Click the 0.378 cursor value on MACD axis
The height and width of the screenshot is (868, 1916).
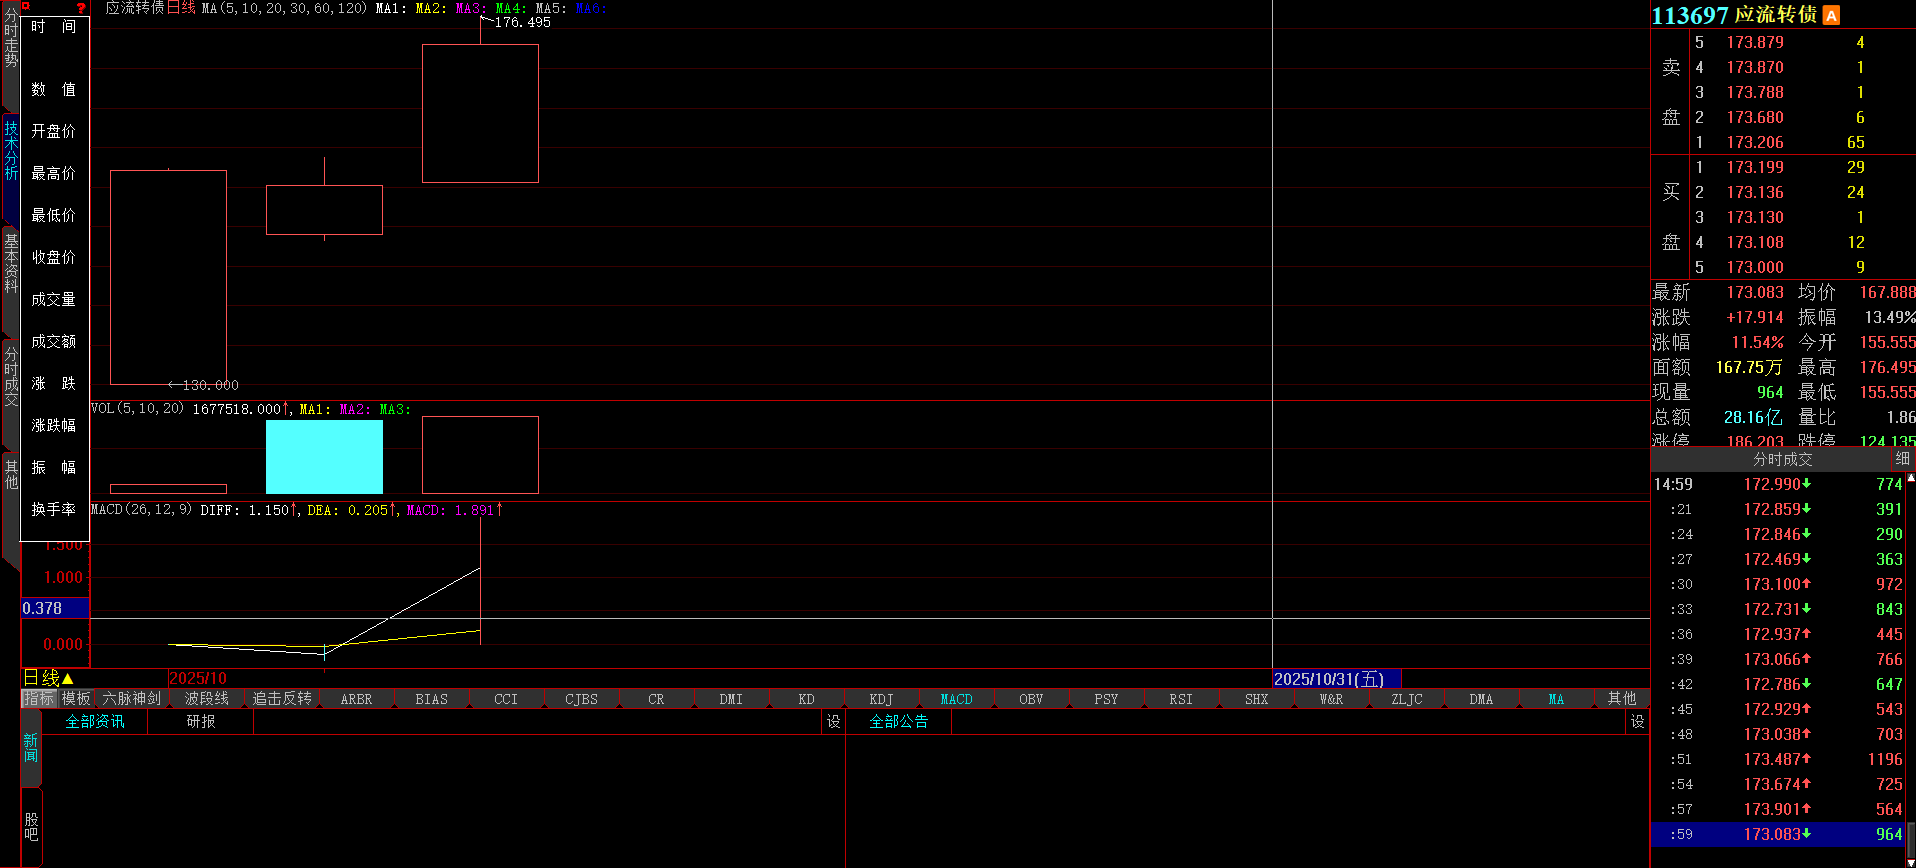click(55, 608)
